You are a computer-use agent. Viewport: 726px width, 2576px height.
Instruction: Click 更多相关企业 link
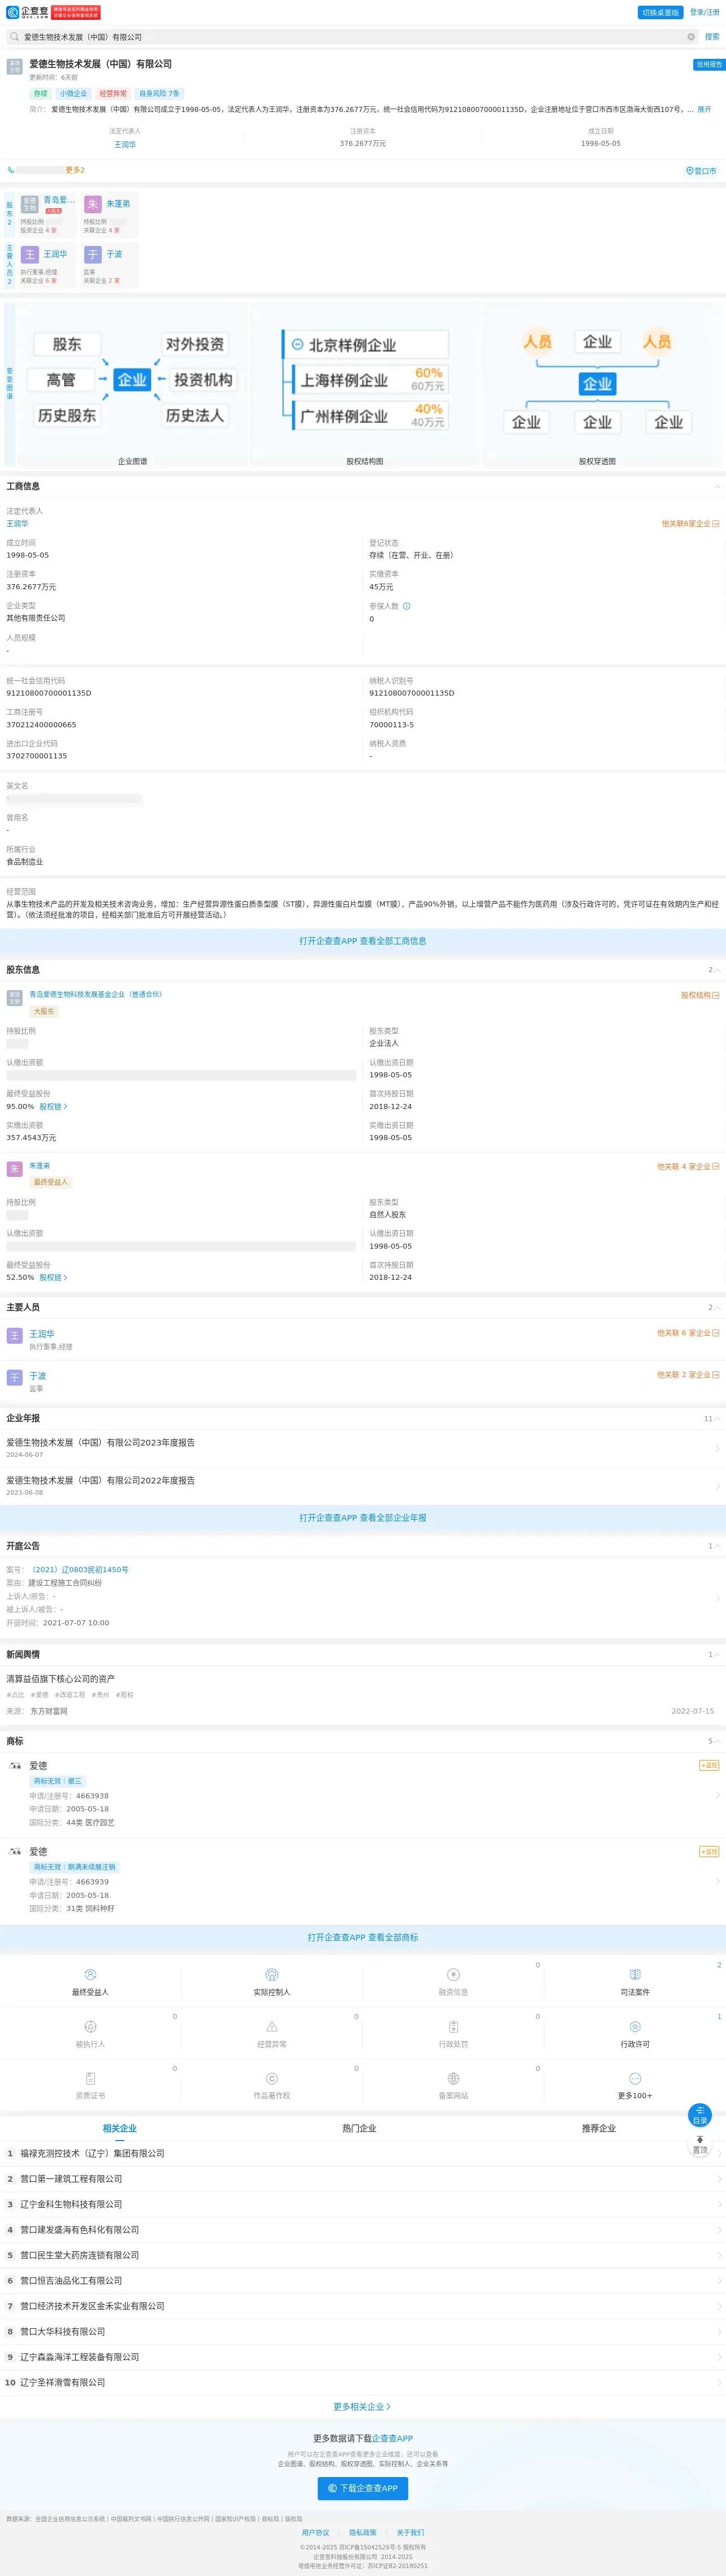pos(362,2407)
